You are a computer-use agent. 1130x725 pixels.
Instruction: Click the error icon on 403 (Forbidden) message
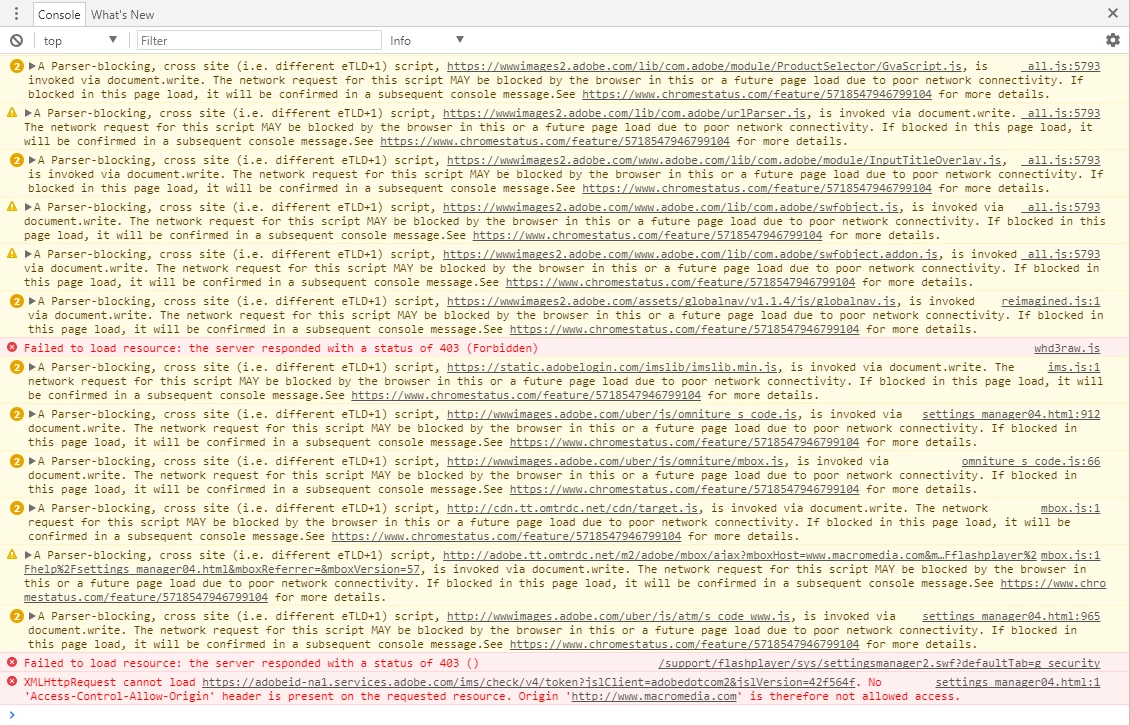[12, 348]
